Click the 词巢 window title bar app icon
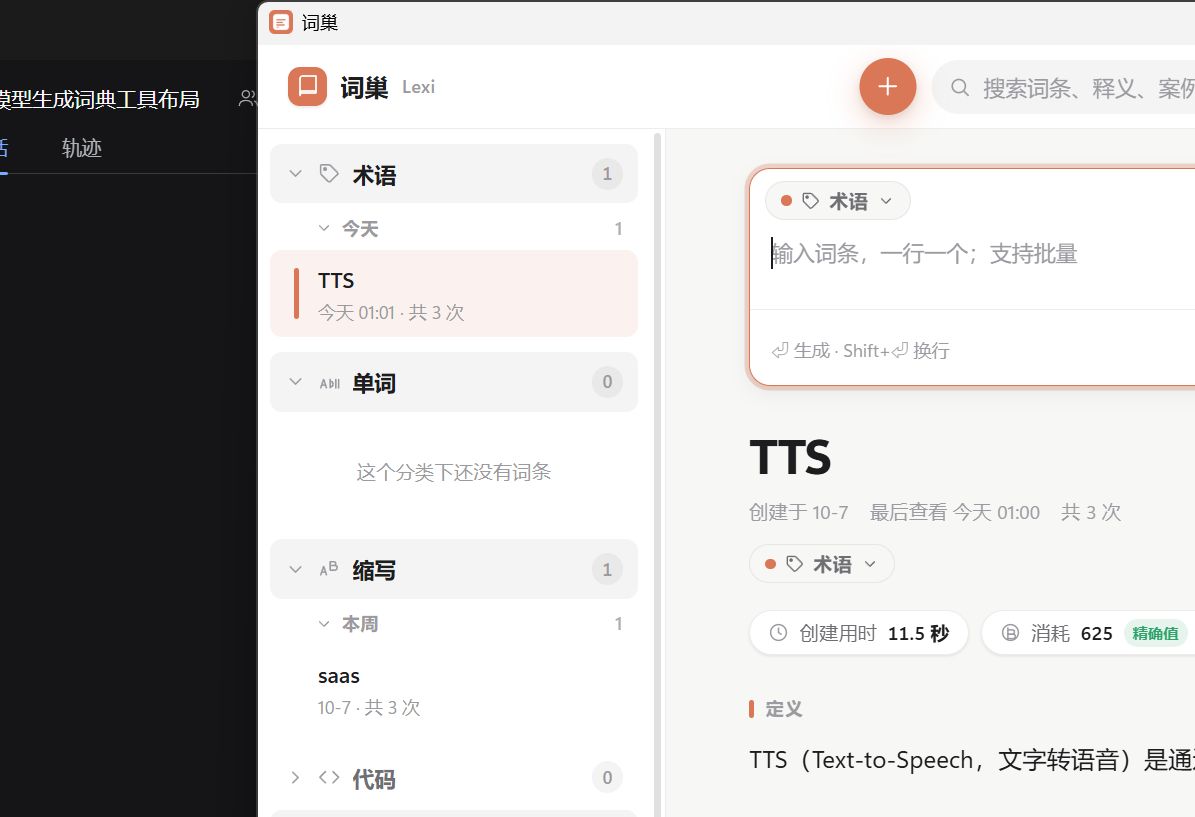This screenshot has width=1195, height=817. pos(280,22)
